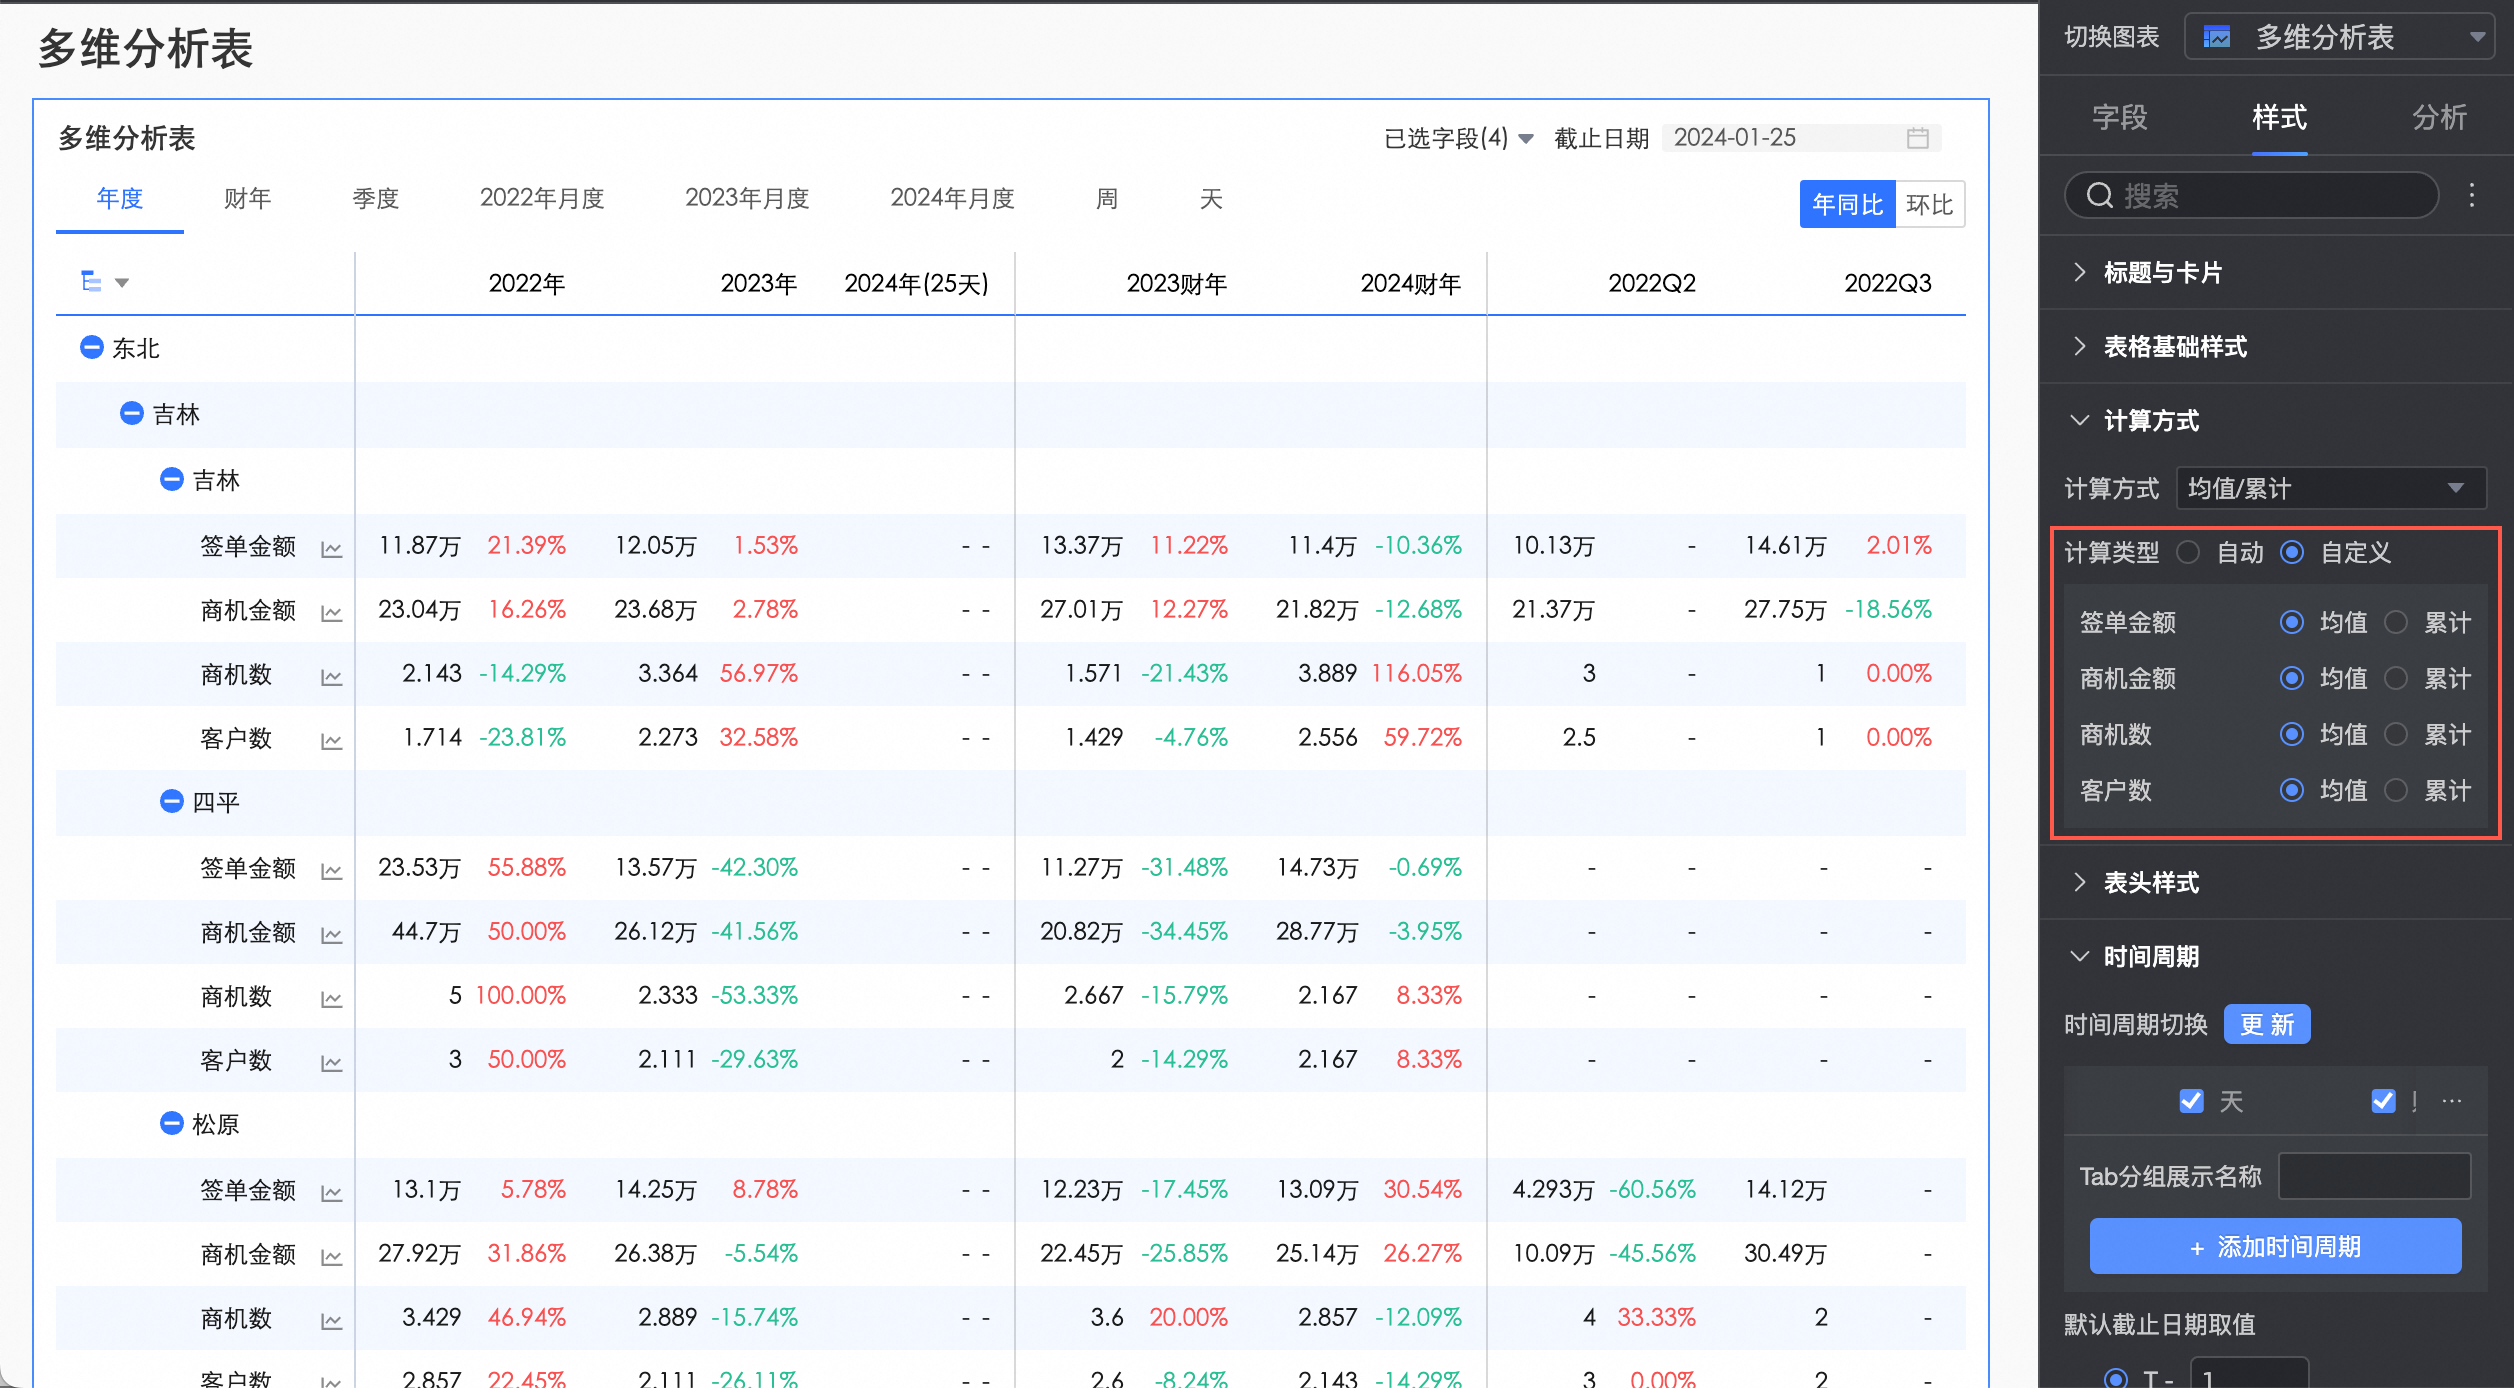Click calendar icon in 截止日期 field
2514x1388 pixels.
tap(1917, 138)
